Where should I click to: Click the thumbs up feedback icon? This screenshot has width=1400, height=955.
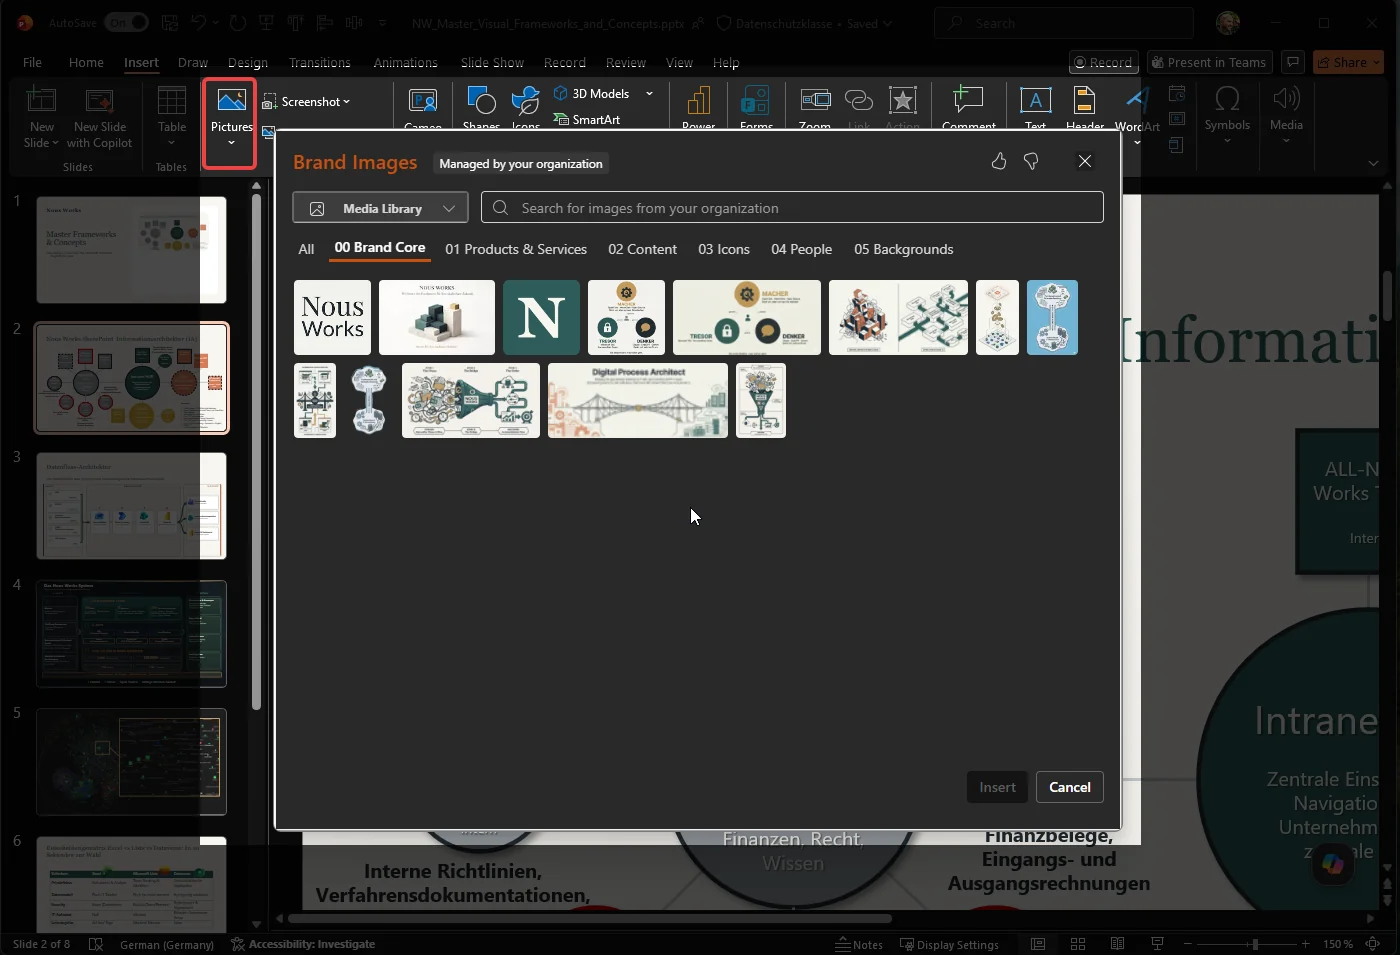[x=998, y=161]
